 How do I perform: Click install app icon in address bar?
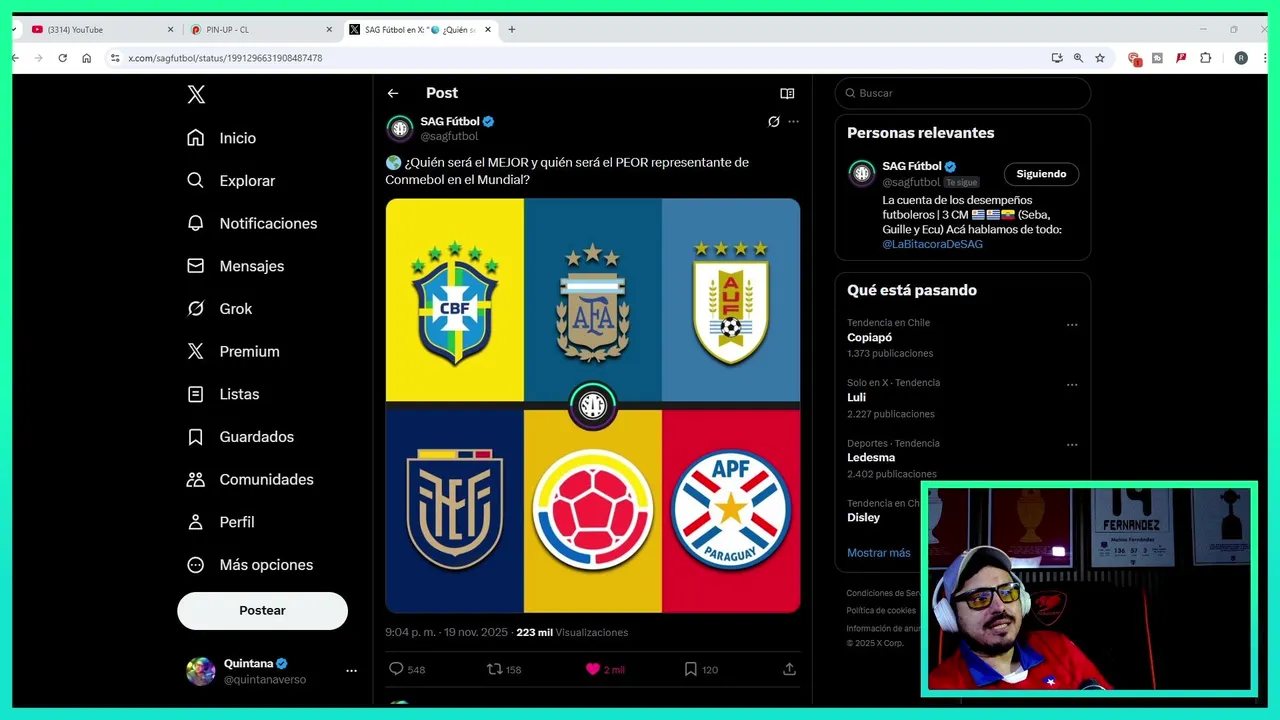point(1057,58)
